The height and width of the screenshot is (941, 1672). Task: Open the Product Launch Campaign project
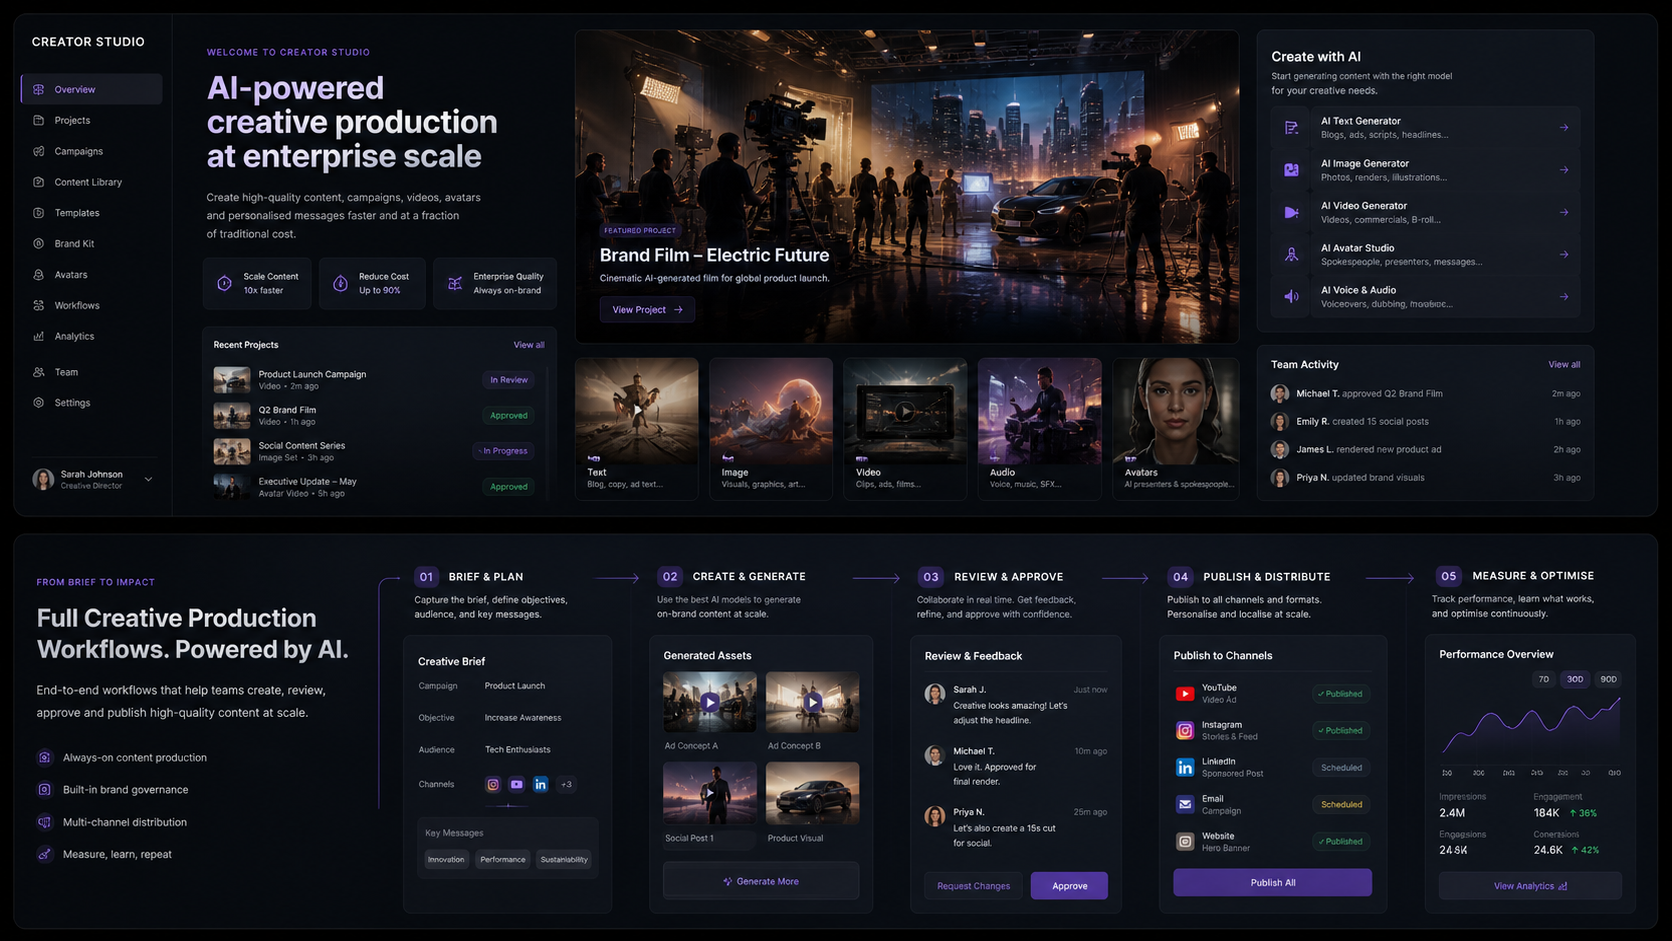[375, 380]
